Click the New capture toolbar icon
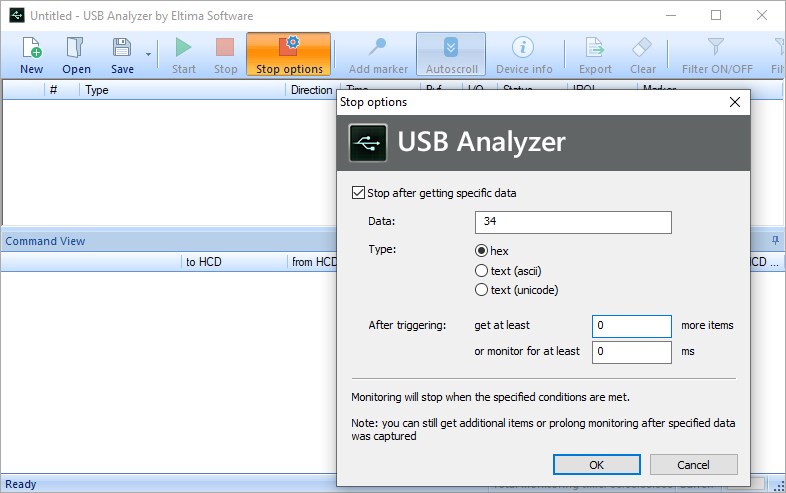This screenshot has width=786, height=493. 31,55
